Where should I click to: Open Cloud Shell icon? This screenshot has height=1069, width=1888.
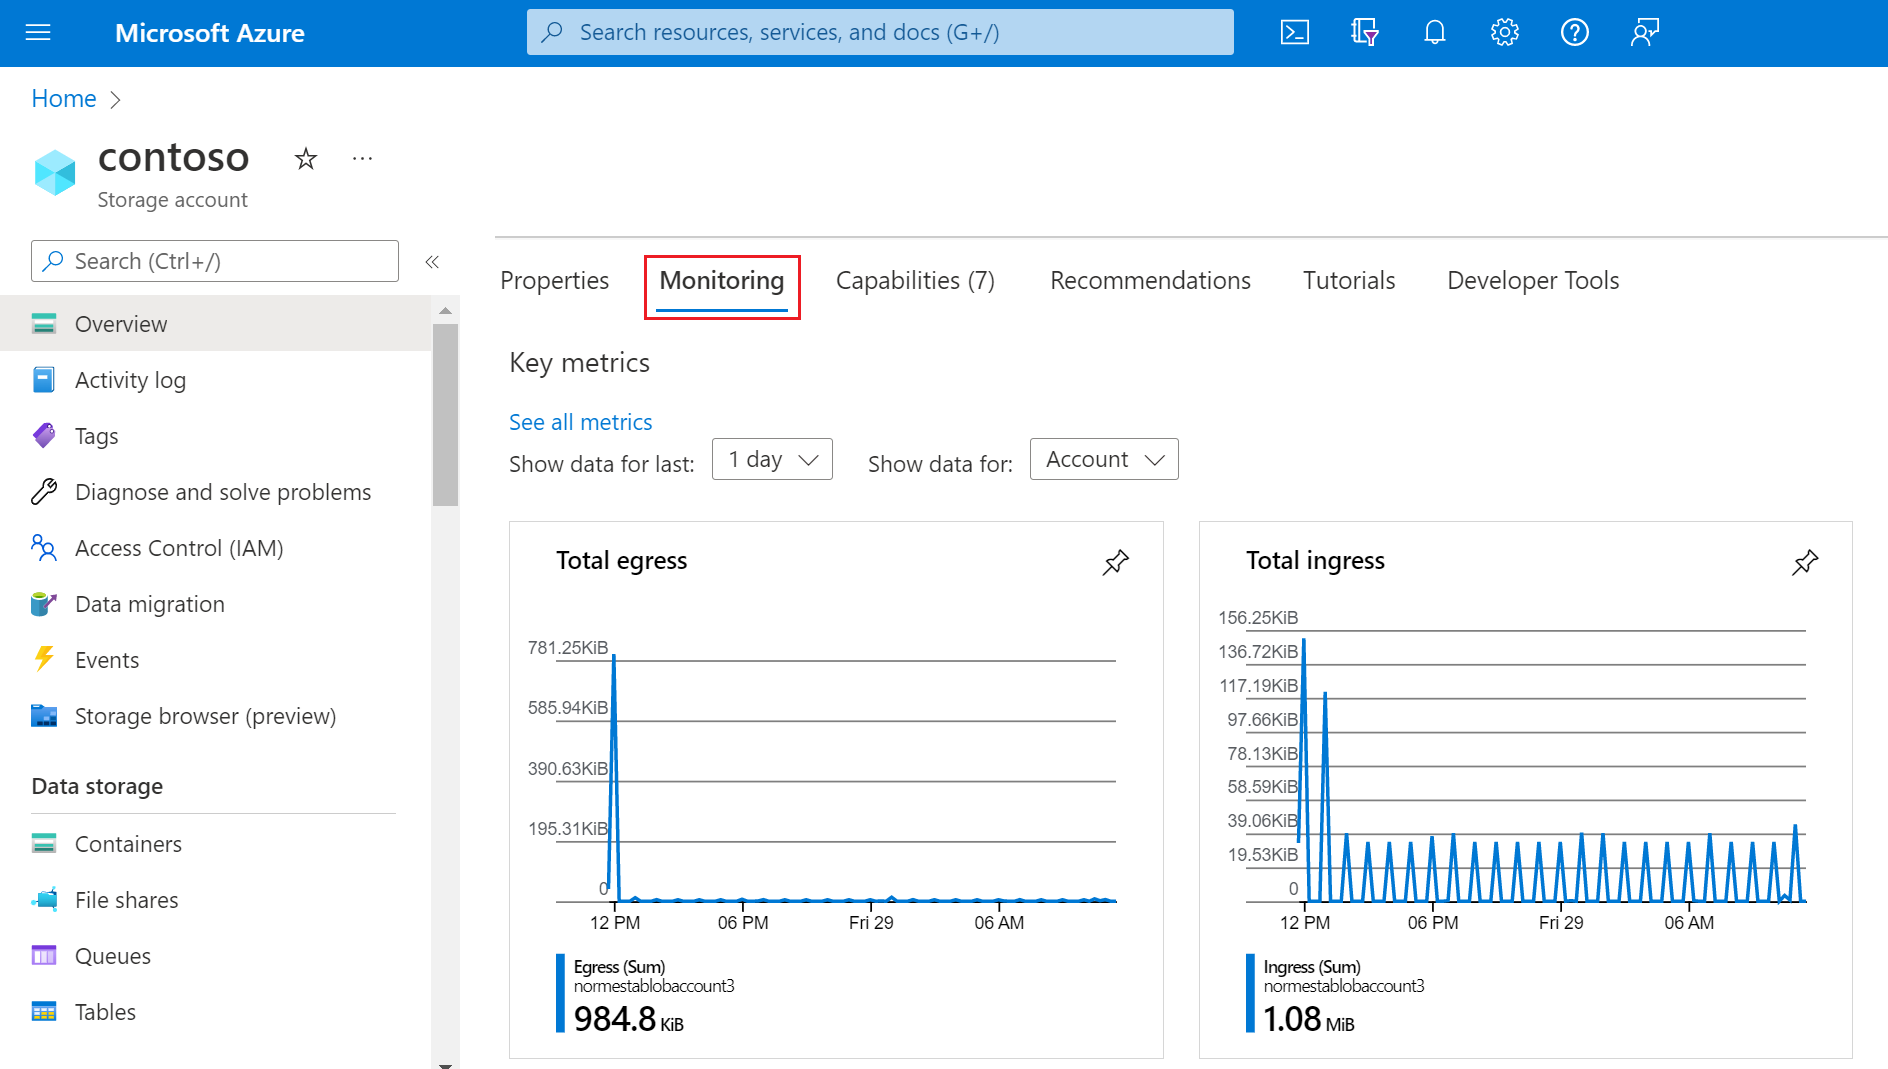[x=1294, y=33]
